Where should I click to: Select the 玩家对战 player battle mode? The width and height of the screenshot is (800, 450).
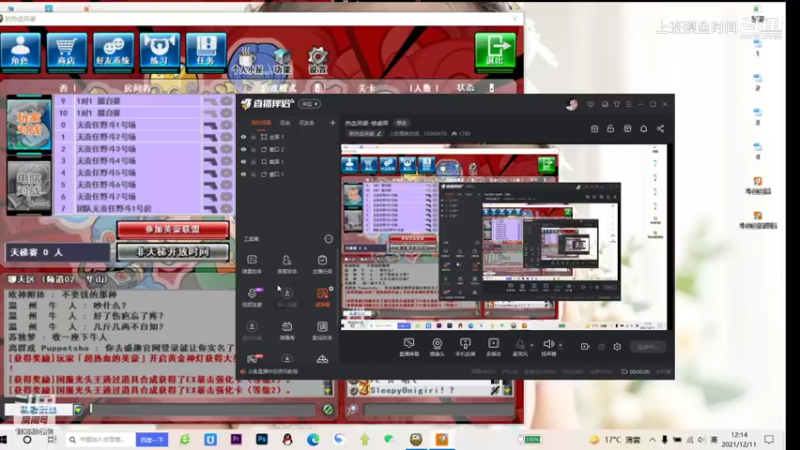point(29,124)
